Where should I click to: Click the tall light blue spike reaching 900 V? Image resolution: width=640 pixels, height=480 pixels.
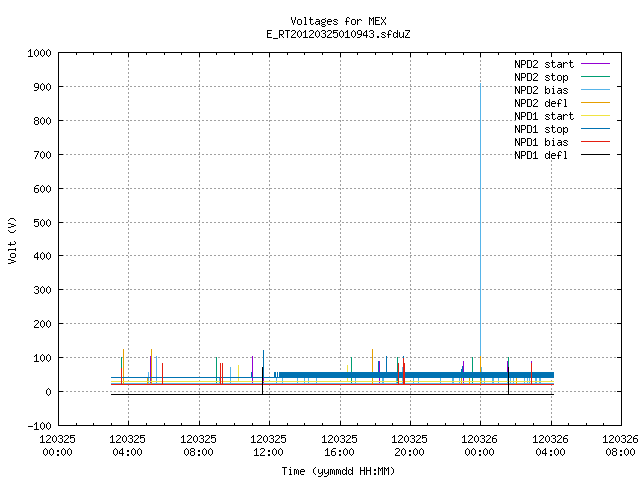480,220
